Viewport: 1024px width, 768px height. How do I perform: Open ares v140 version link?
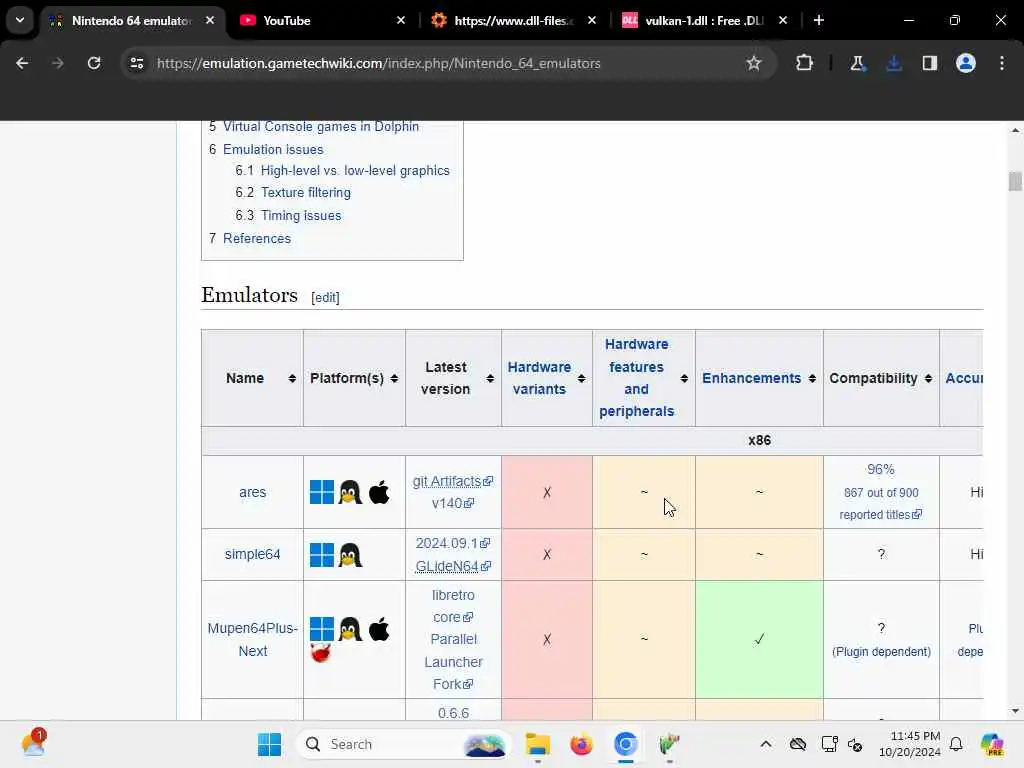coord(453,504)
